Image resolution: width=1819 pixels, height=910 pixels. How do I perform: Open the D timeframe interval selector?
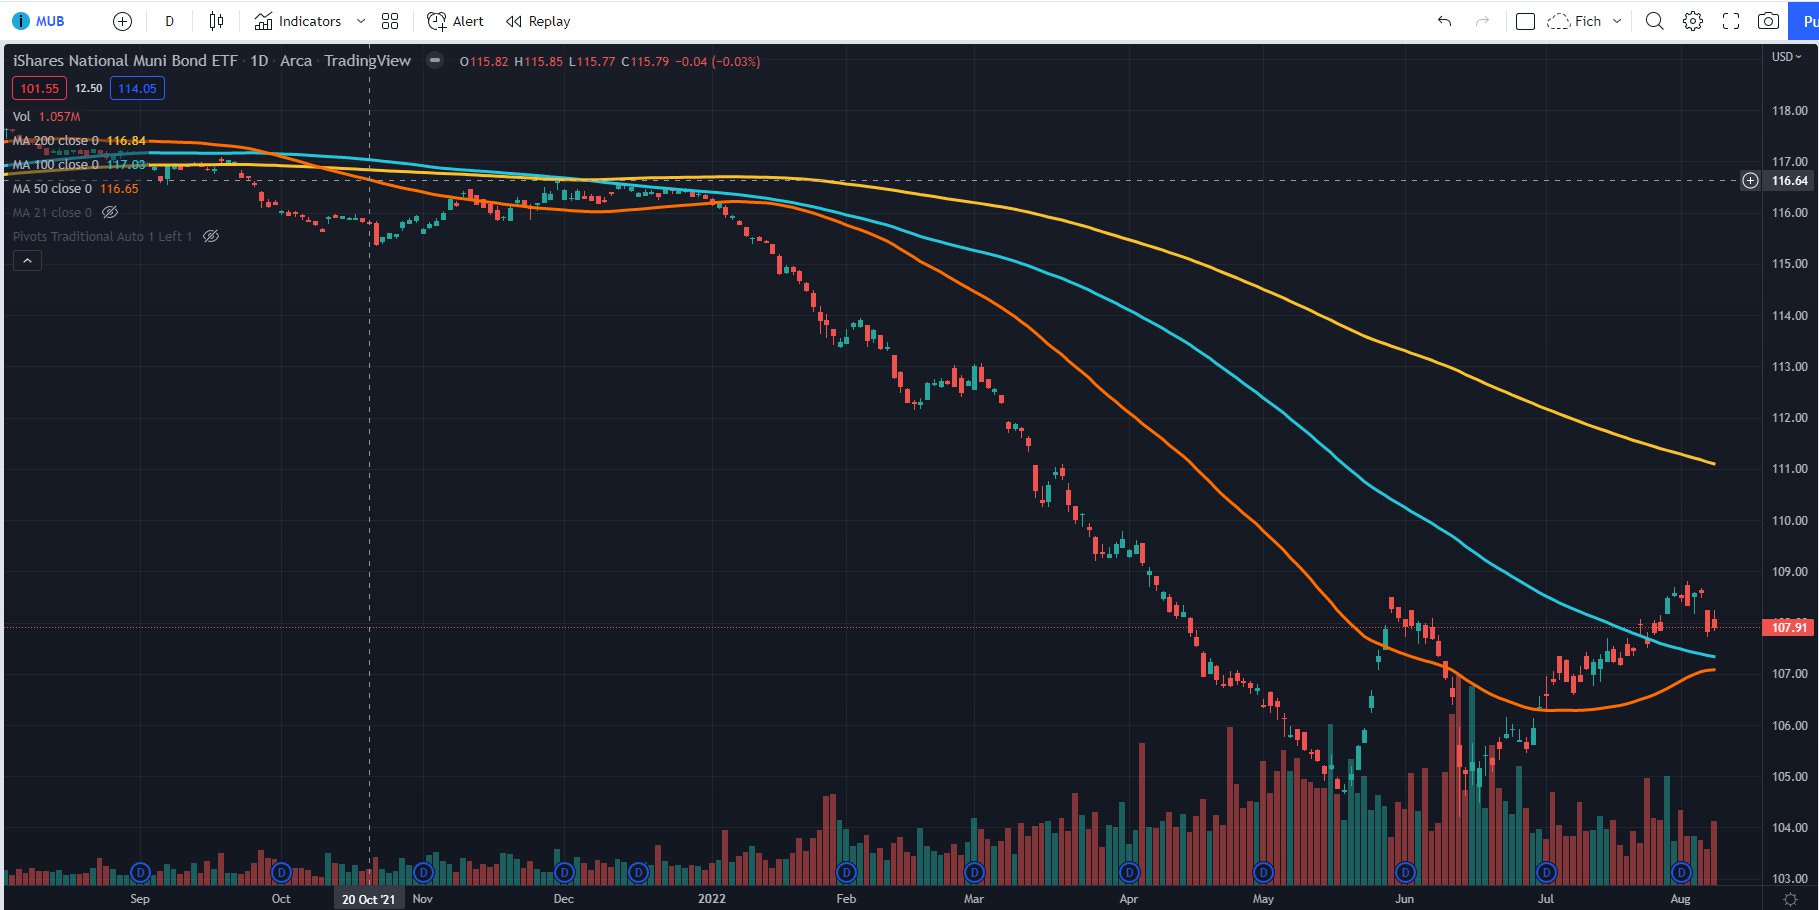click(169, 21)
